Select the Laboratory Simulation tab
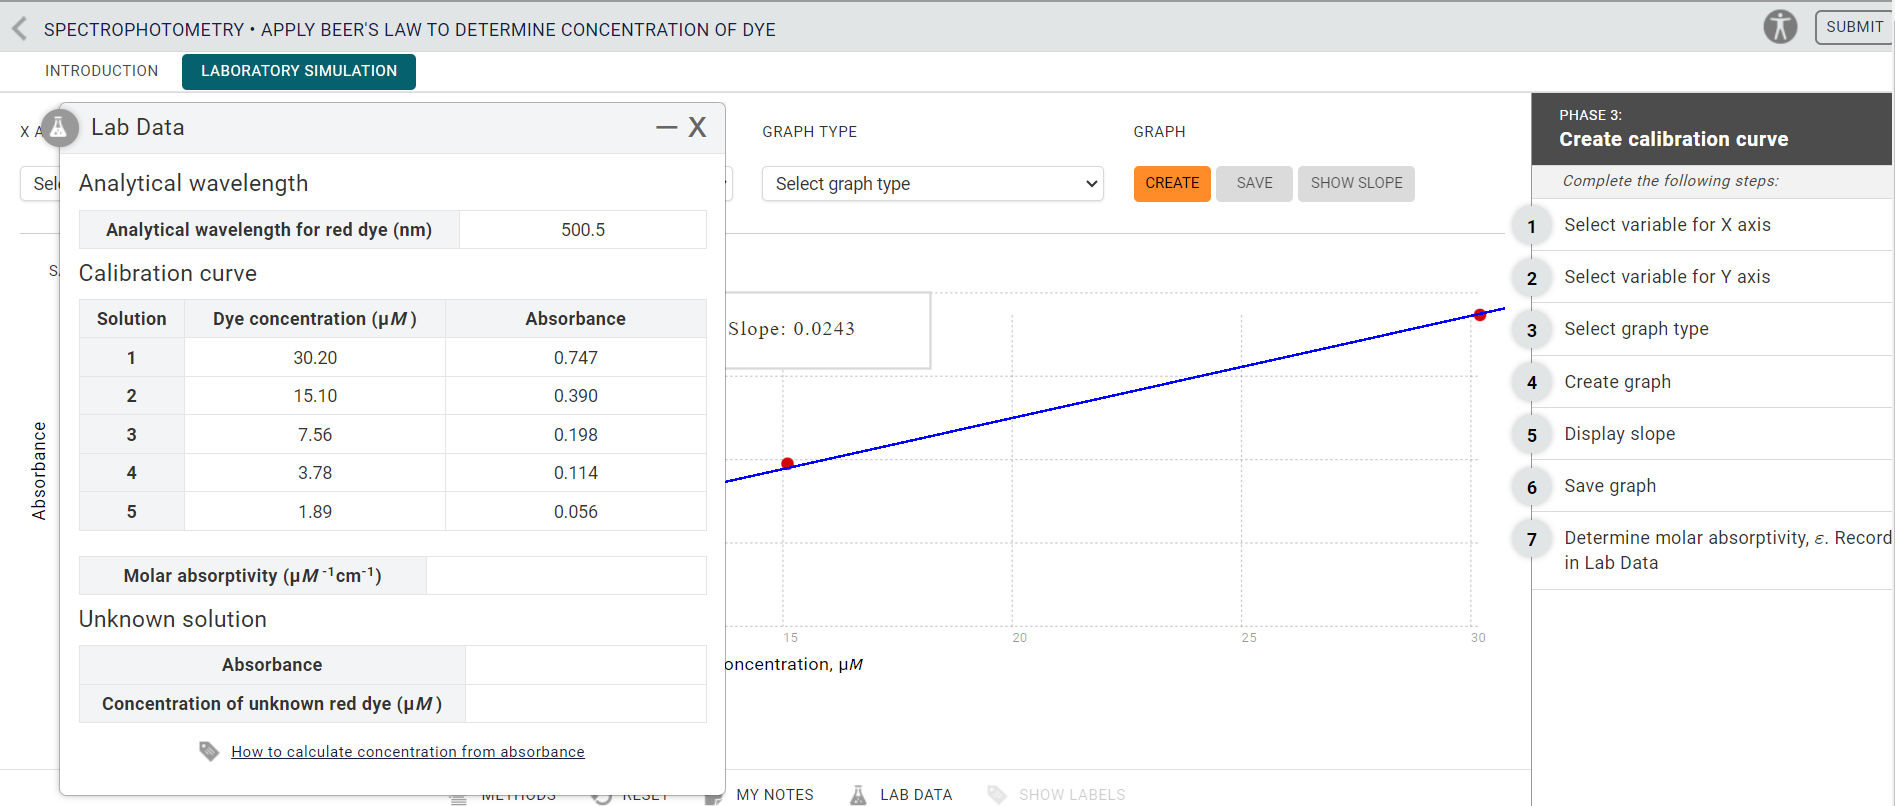The image size is (1895, 806). click(299, 71)
